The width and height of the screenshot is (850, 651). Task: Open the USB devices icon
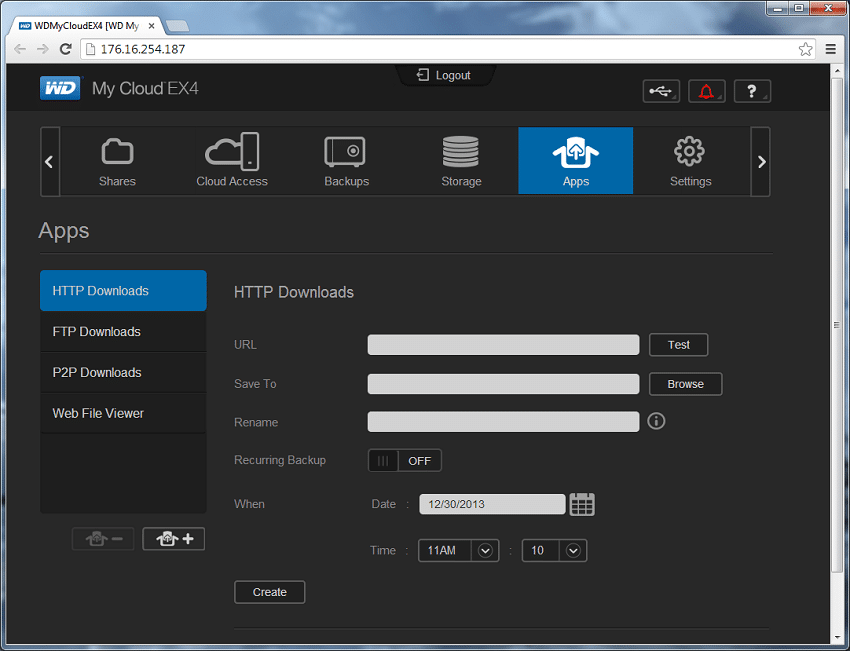coord(661,91)
